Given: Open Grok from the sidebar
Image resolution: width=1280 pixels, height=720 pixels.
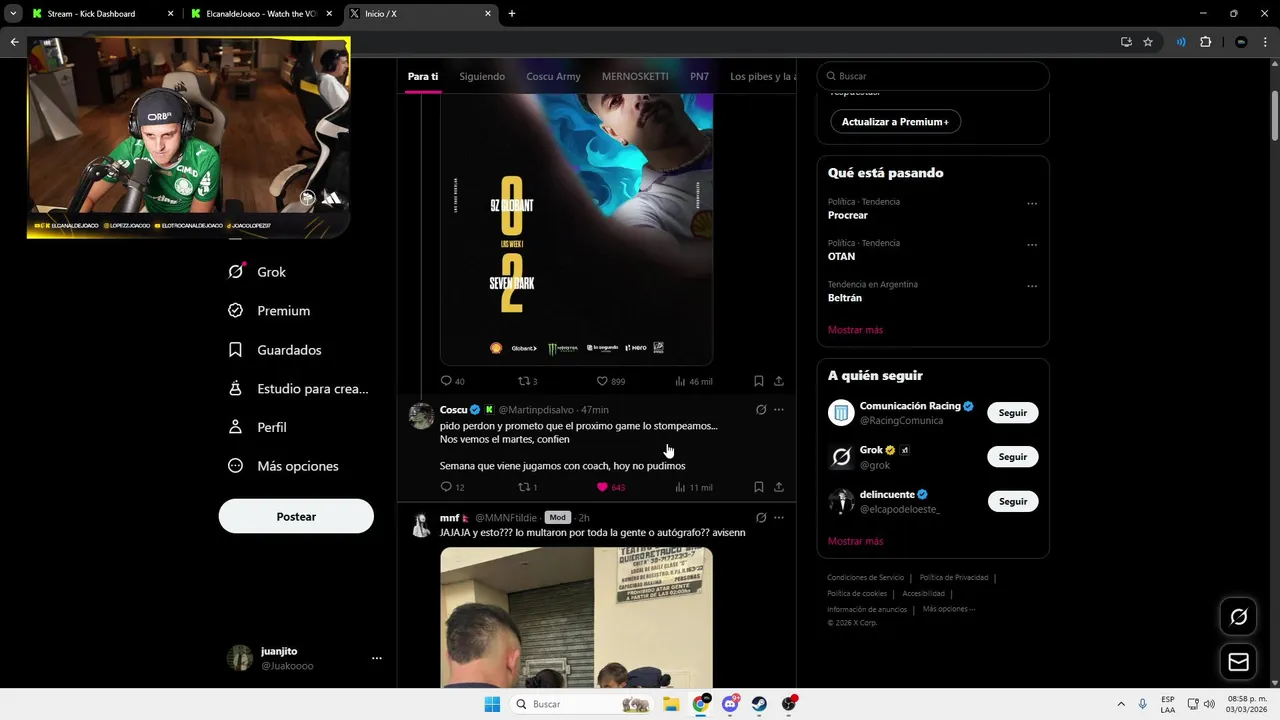Looking at the screenshot, I should [x=257, y=272].
